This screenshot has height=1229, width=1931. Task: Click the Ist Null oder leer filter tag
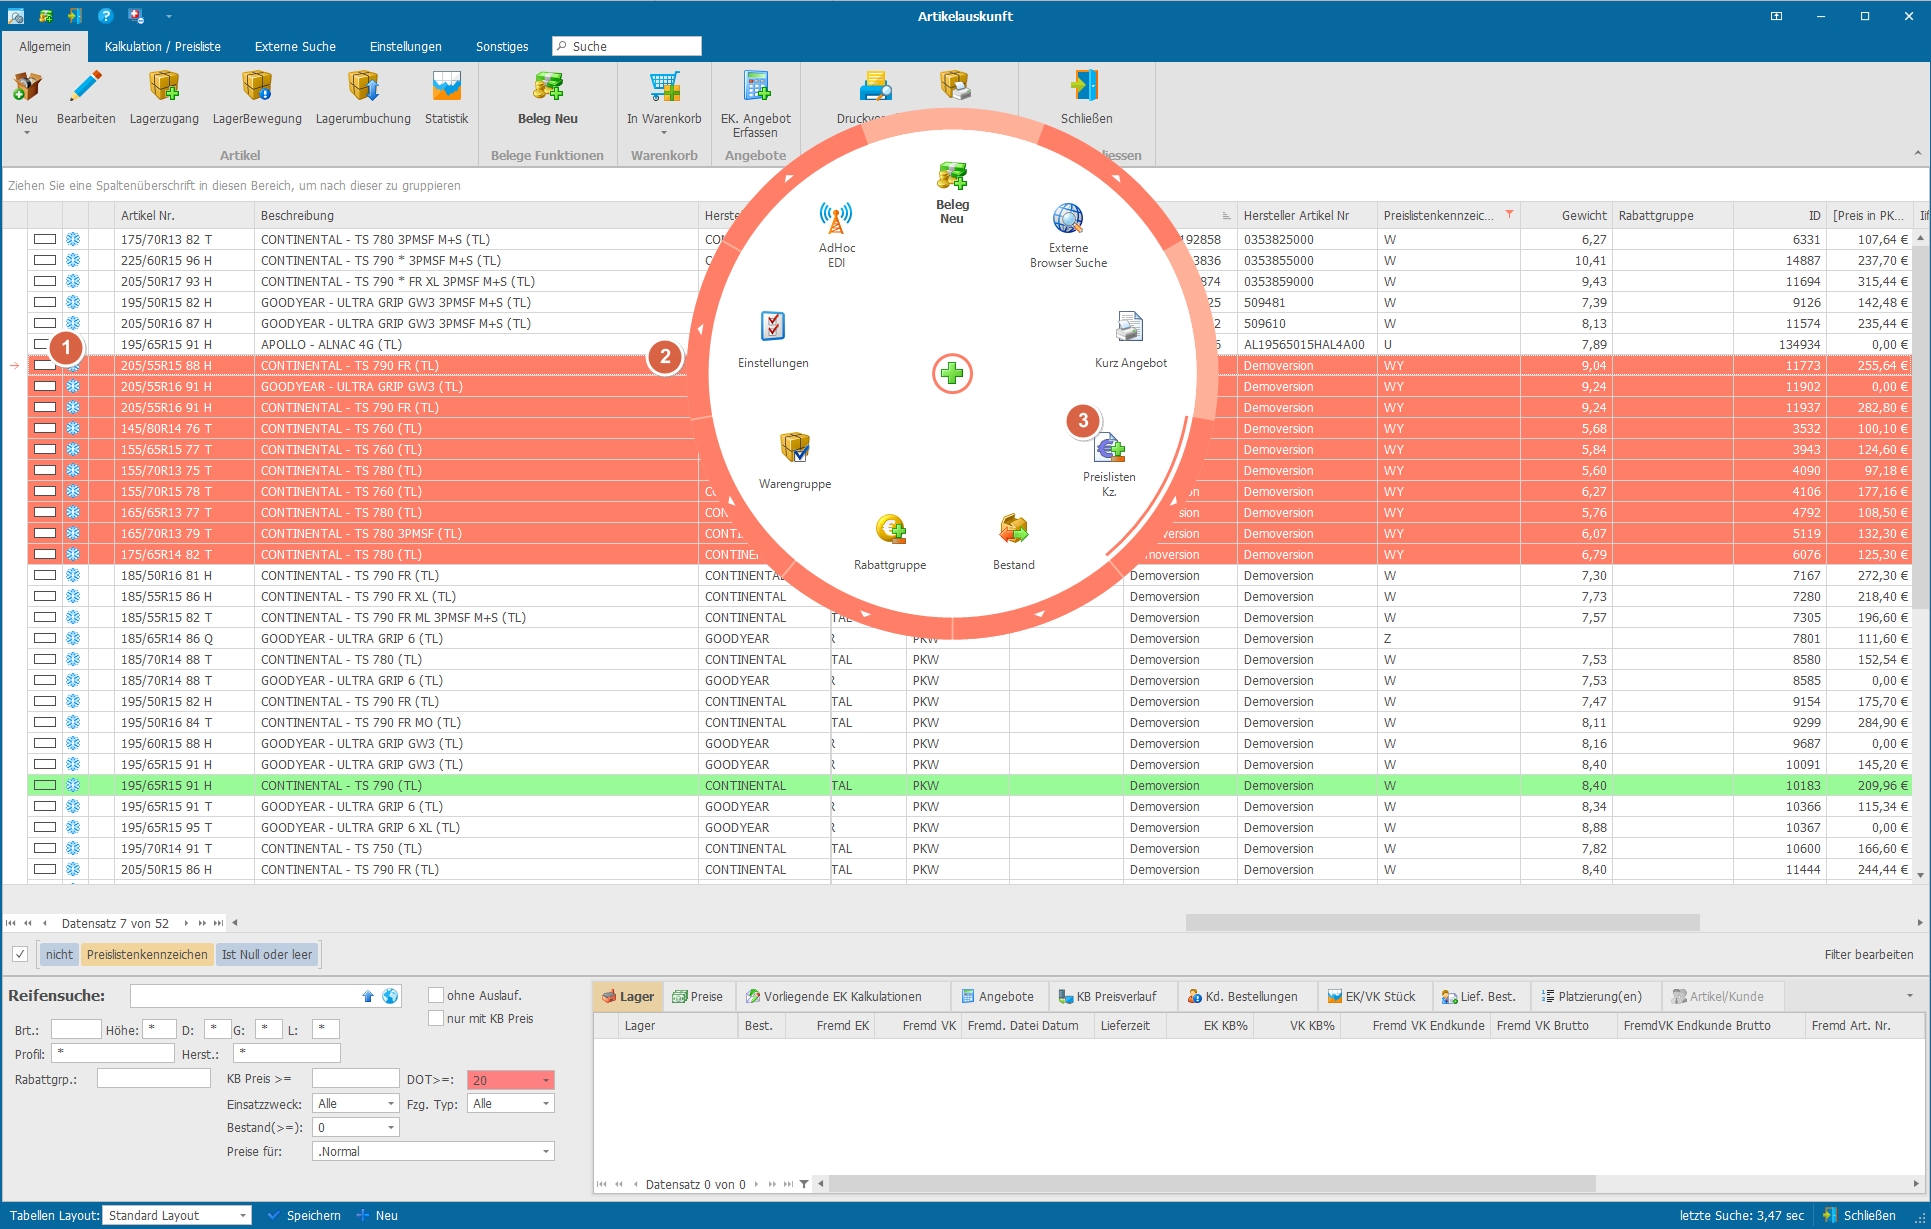tap(267, 954)
